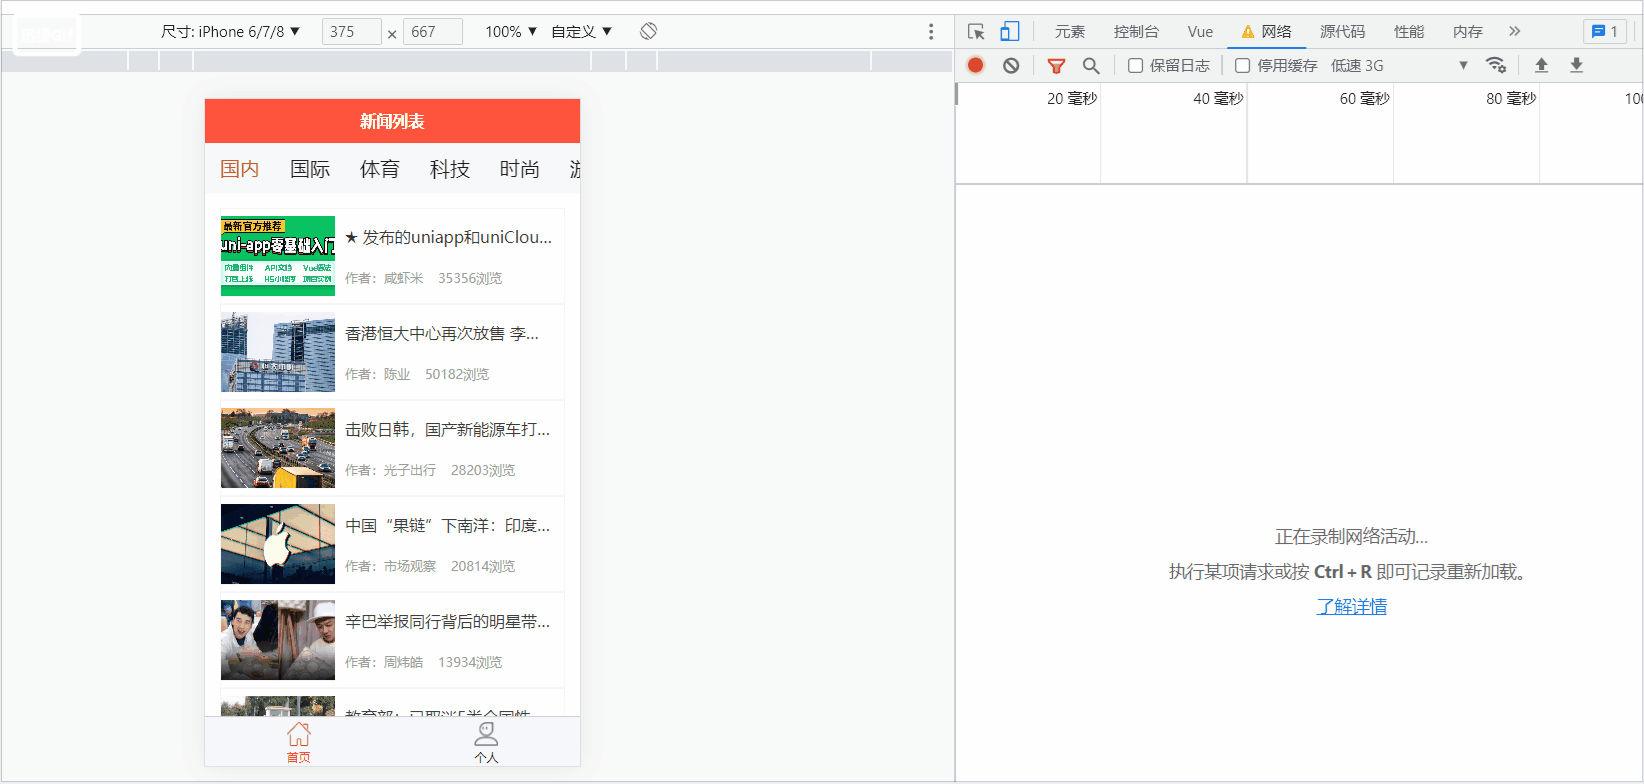Screen dimensions: 1644x784
Task: Tap the 首页 home tab icon
Action: (x=299, y=742)
